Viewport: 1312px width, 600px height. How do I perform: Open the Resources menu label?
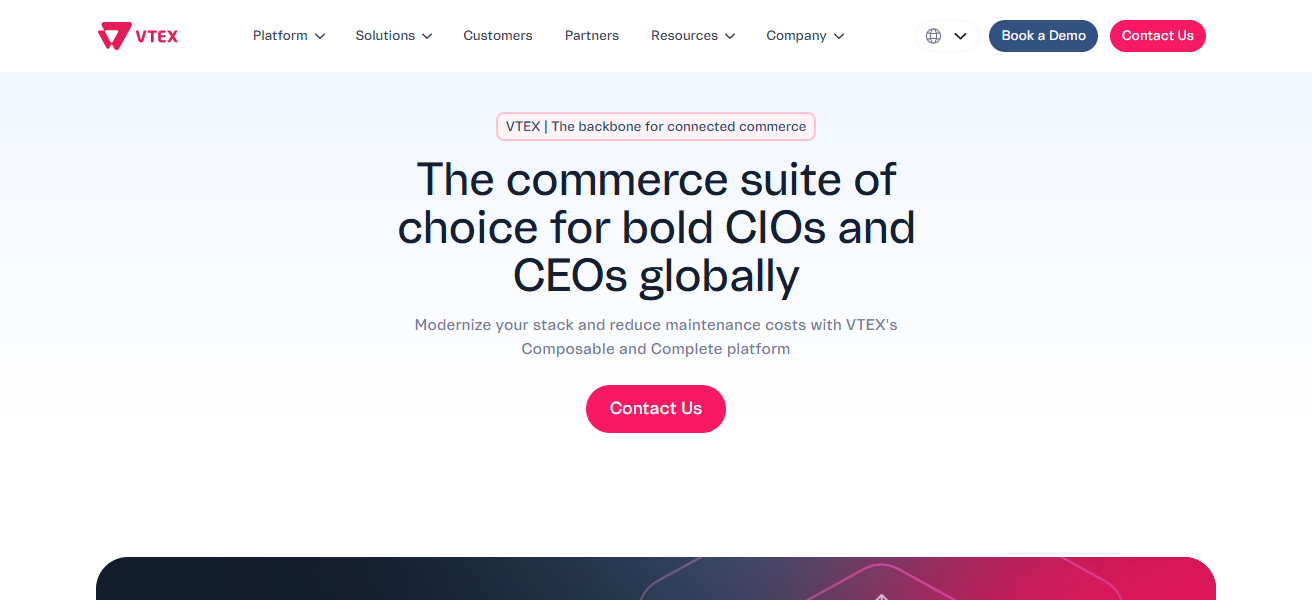tap(684, 36)
